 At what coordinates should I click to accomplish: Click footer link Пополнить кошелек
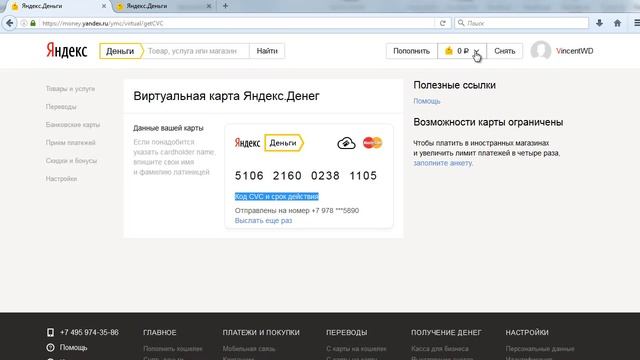click(173, 349)
